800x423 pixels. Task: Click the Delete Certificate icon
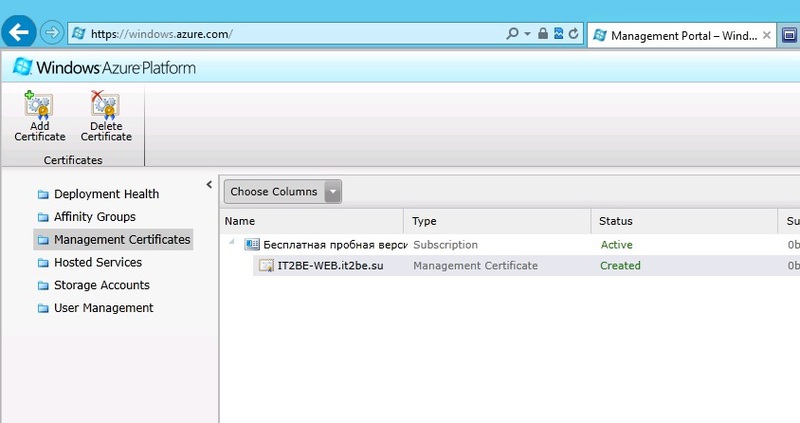tap(105, 105)
